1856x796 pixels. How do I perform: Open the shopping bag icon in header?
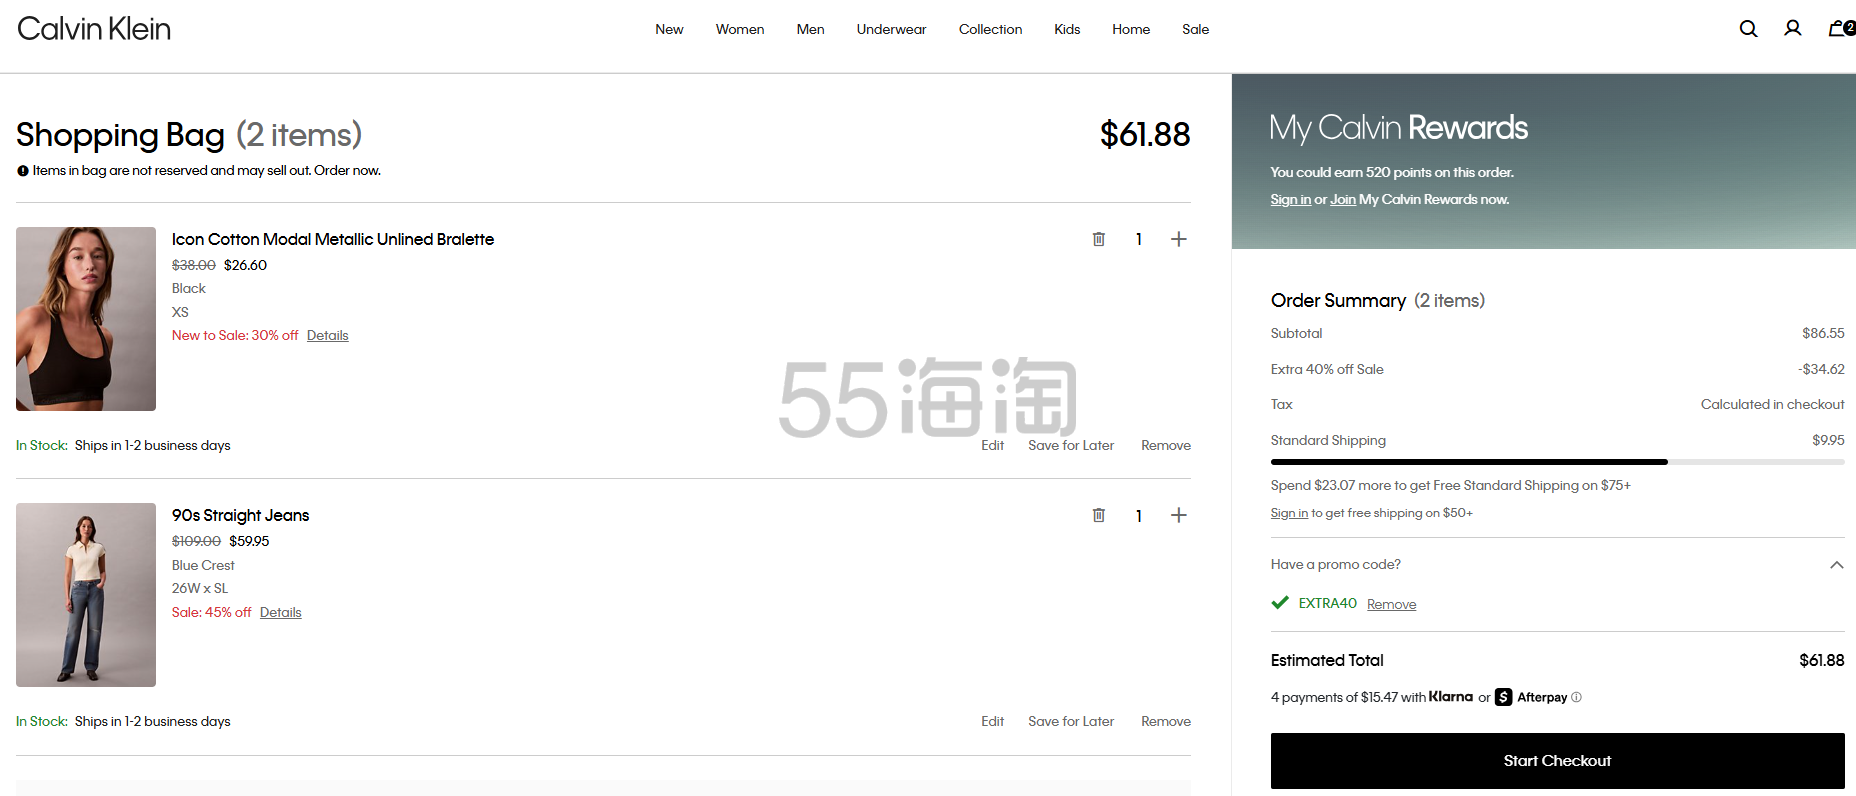click(1838, 29)
